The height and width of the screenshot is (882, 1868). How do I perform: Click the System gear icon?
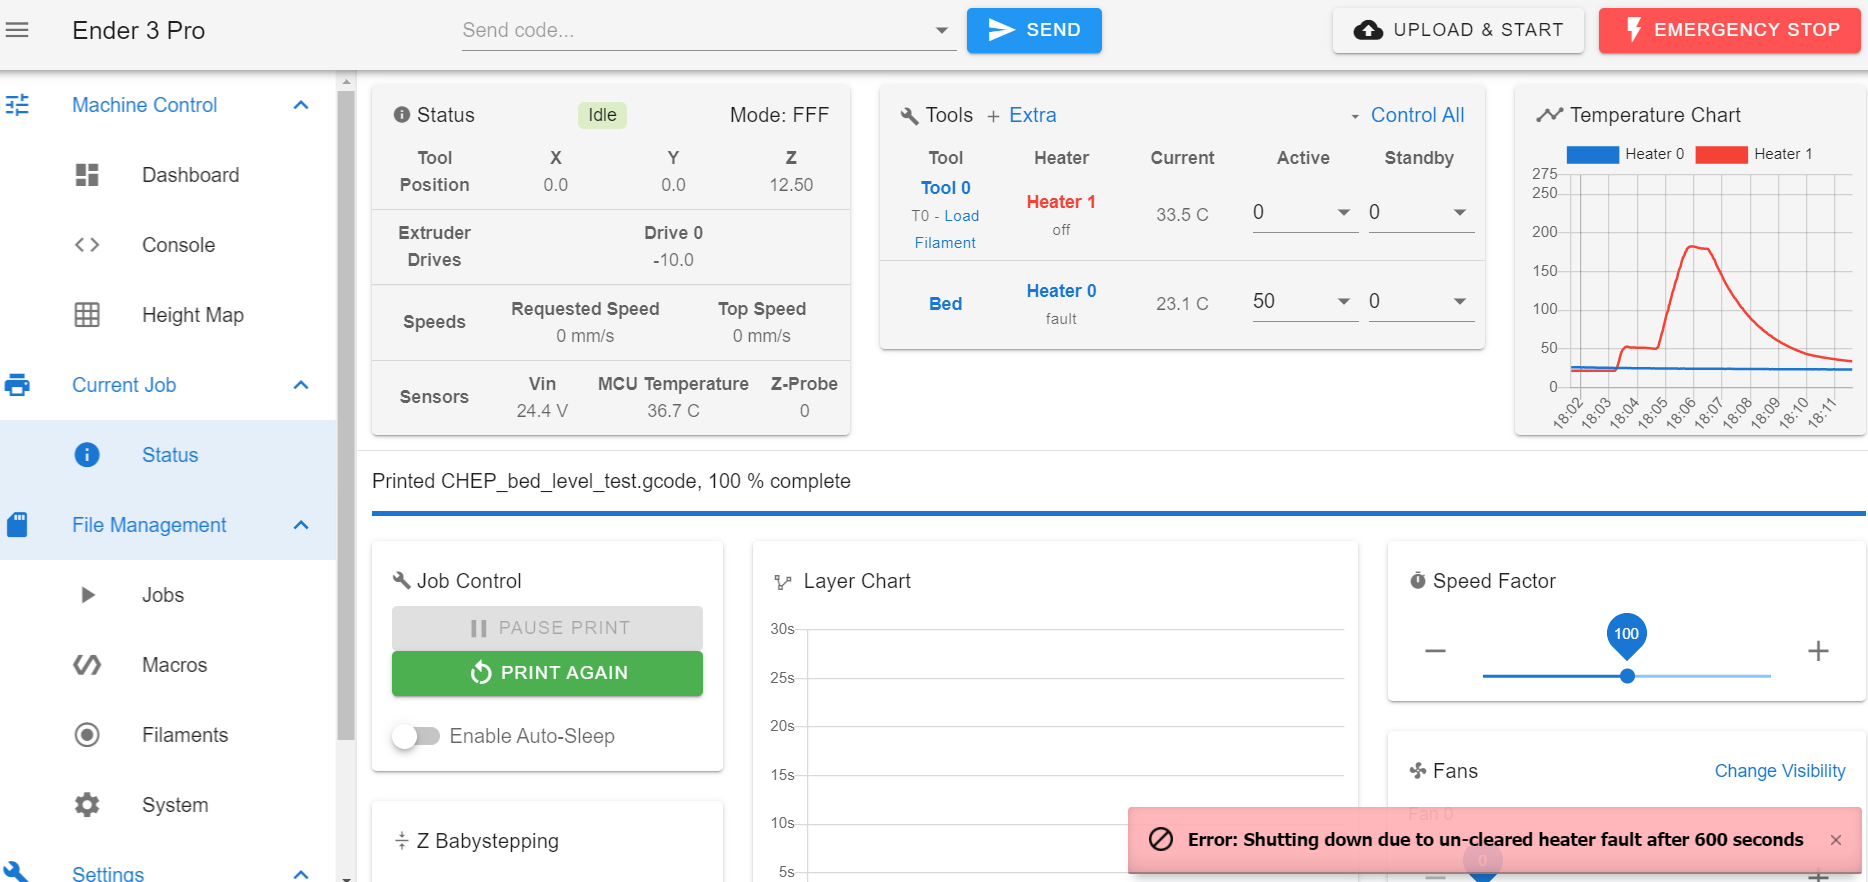pos(87,805)
